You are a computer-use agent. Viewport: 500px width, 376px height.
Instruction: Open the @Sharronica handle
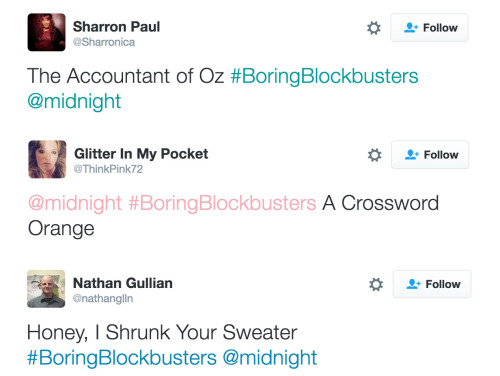coord(104,42)
